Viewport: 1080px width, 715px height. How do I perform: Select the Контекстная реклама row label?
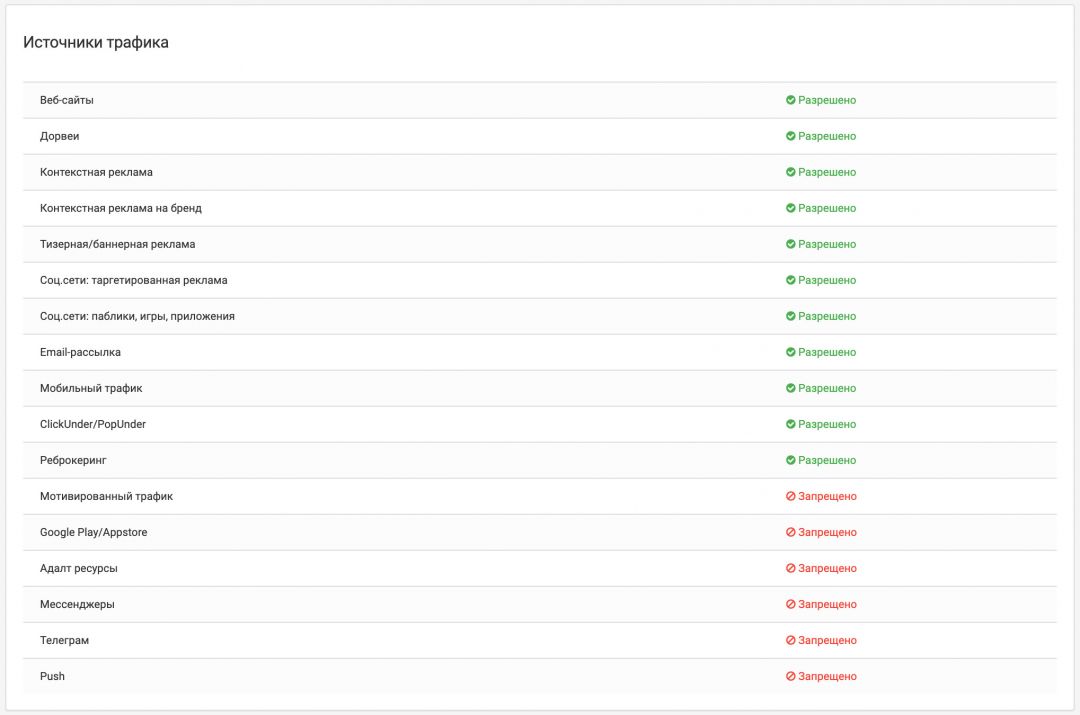click(x=96, y=172)
